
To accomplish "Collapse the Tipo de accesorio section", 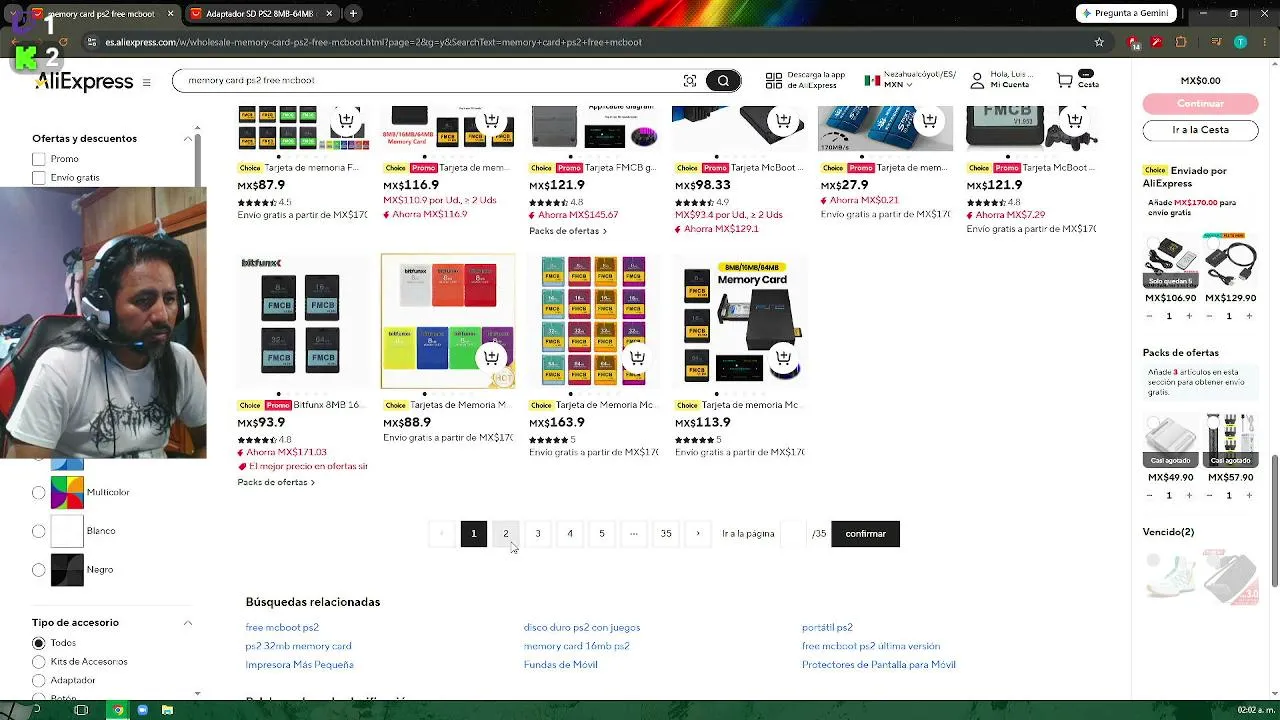I will tap(187, 623).
